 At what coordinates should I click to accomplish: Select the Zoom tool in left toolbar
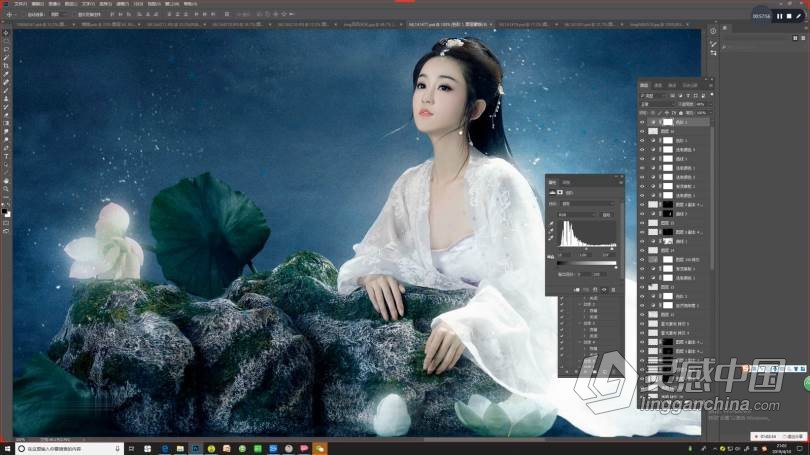point(6,189)
